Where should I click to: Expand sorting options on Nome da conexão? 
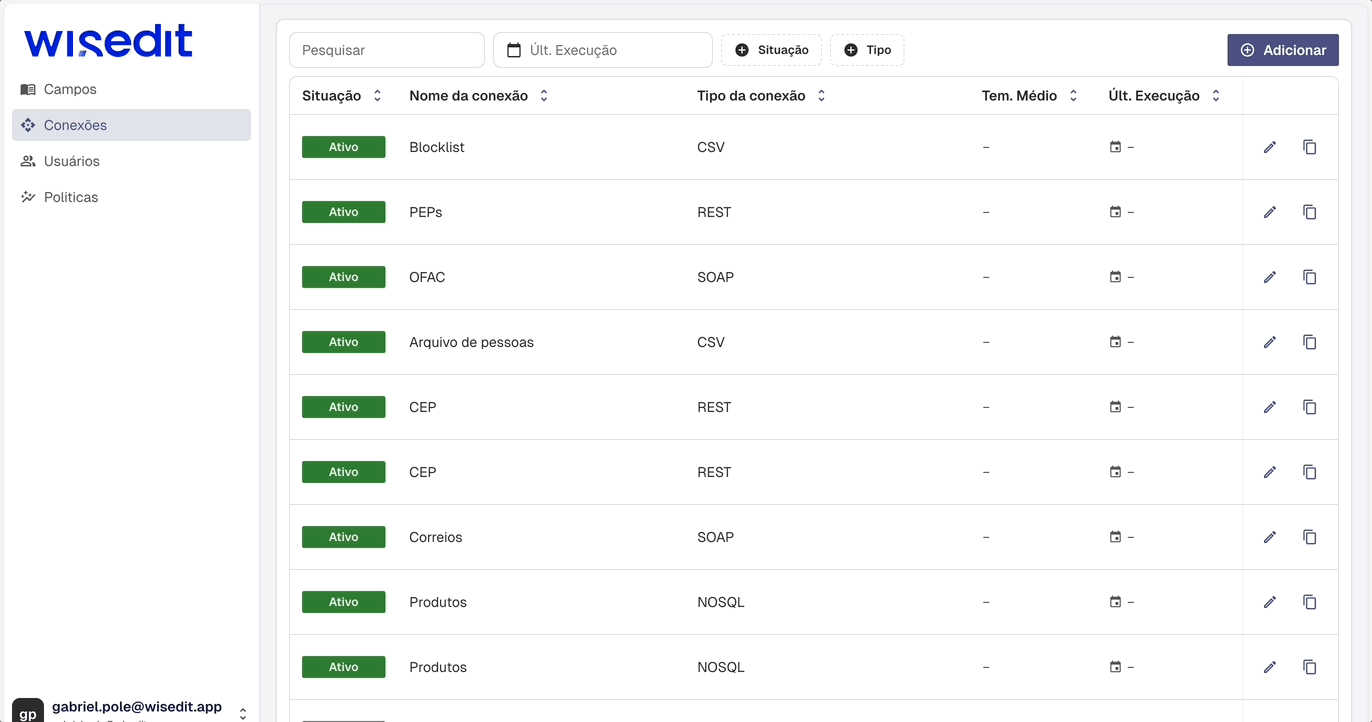(x=543, y=95)
